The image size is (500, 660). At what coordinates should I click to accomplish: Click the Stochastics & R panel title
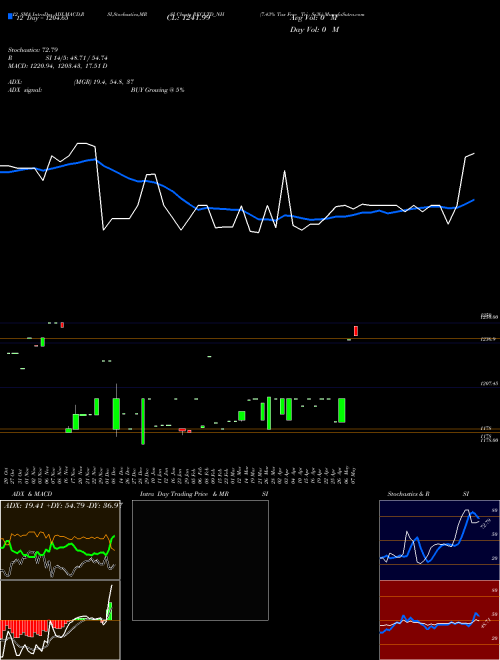click(x=409, y=494)
